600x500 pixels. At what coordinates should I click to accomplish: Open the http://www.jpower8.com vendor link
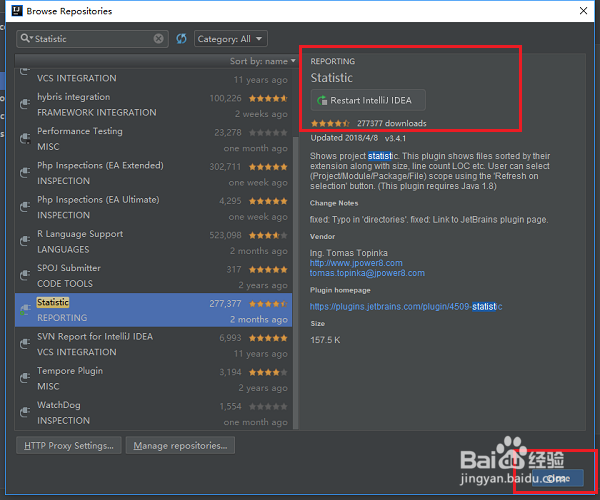tap(356, 263)
